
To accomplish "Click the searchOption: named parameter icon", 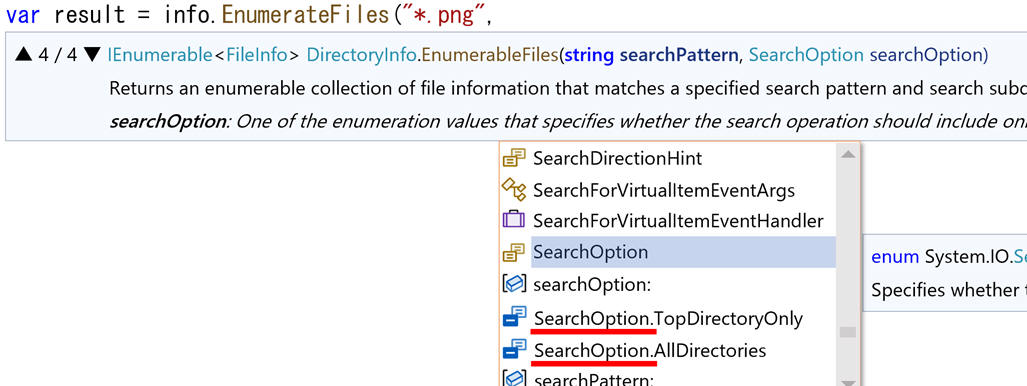I will (514, 284).
